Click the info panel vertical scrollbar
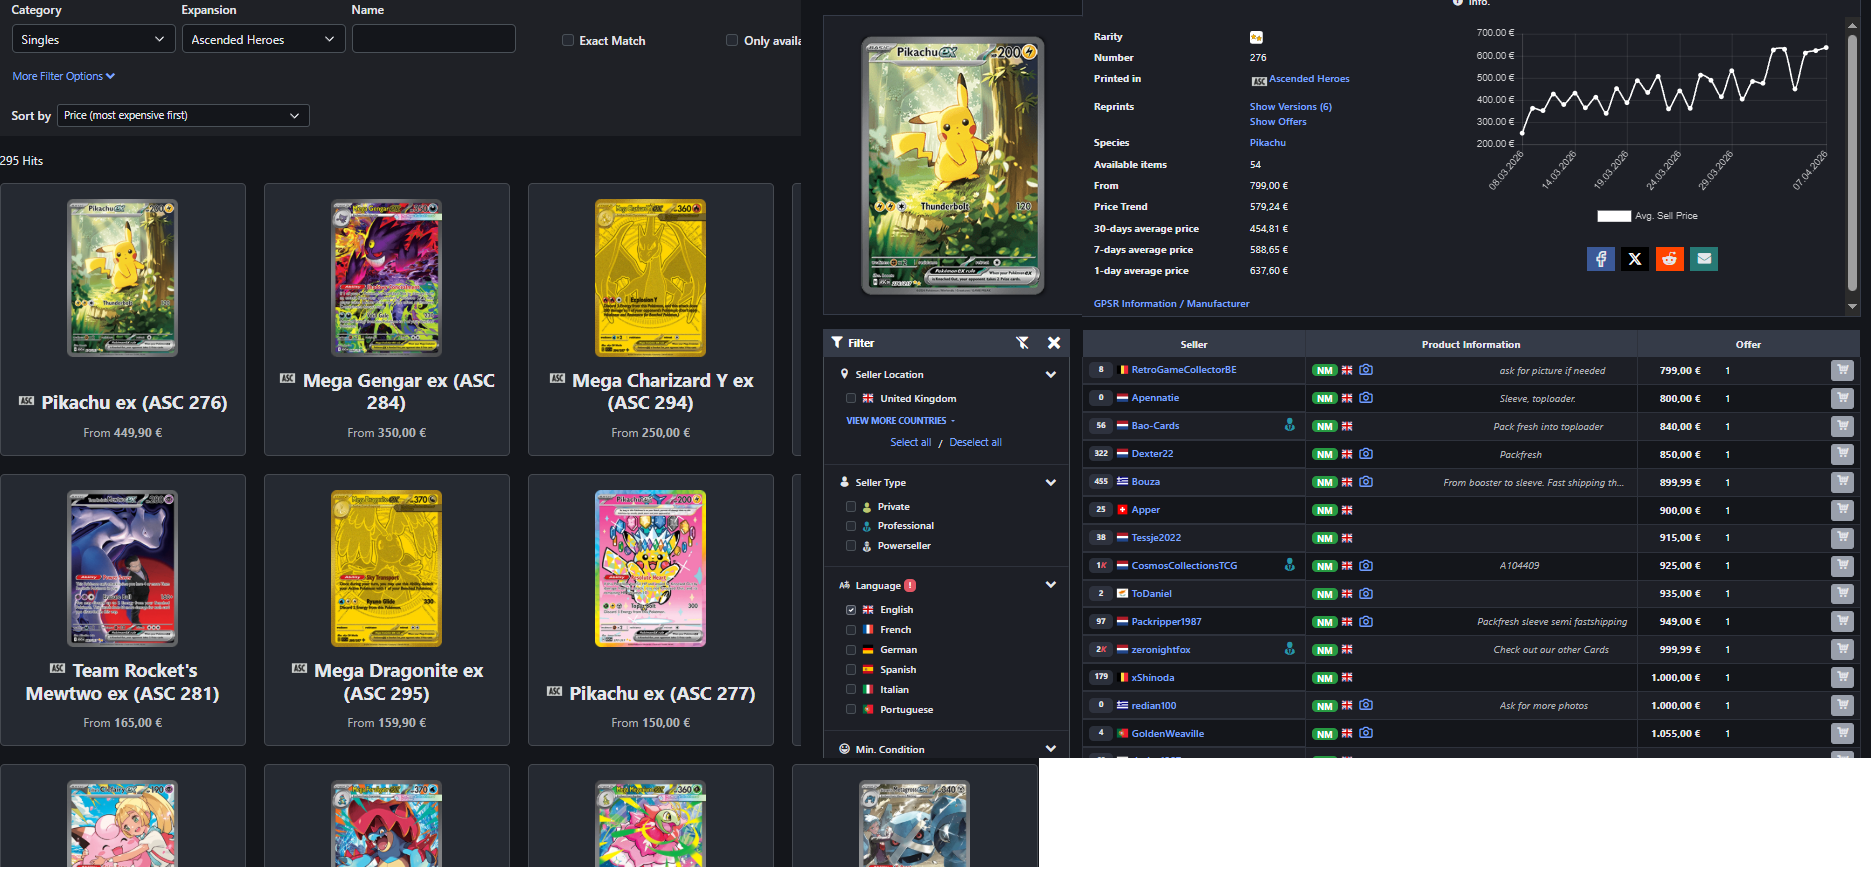Screen dimensions: 1871x869 (1852, 164)
